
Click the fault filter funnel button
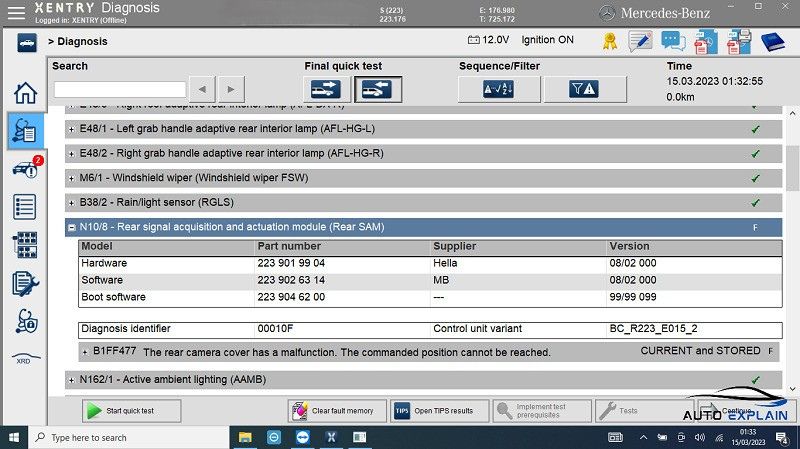coord(584,89)
